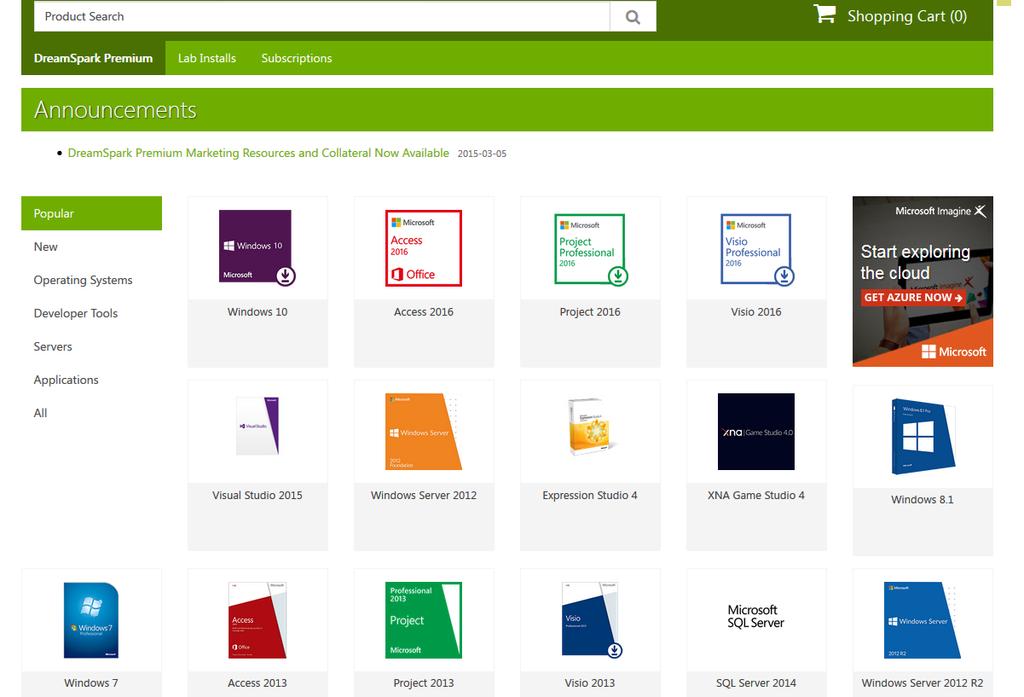1024x697 pixels.
Task: Open the Visio 2013 box image
Action: (591, 619)
